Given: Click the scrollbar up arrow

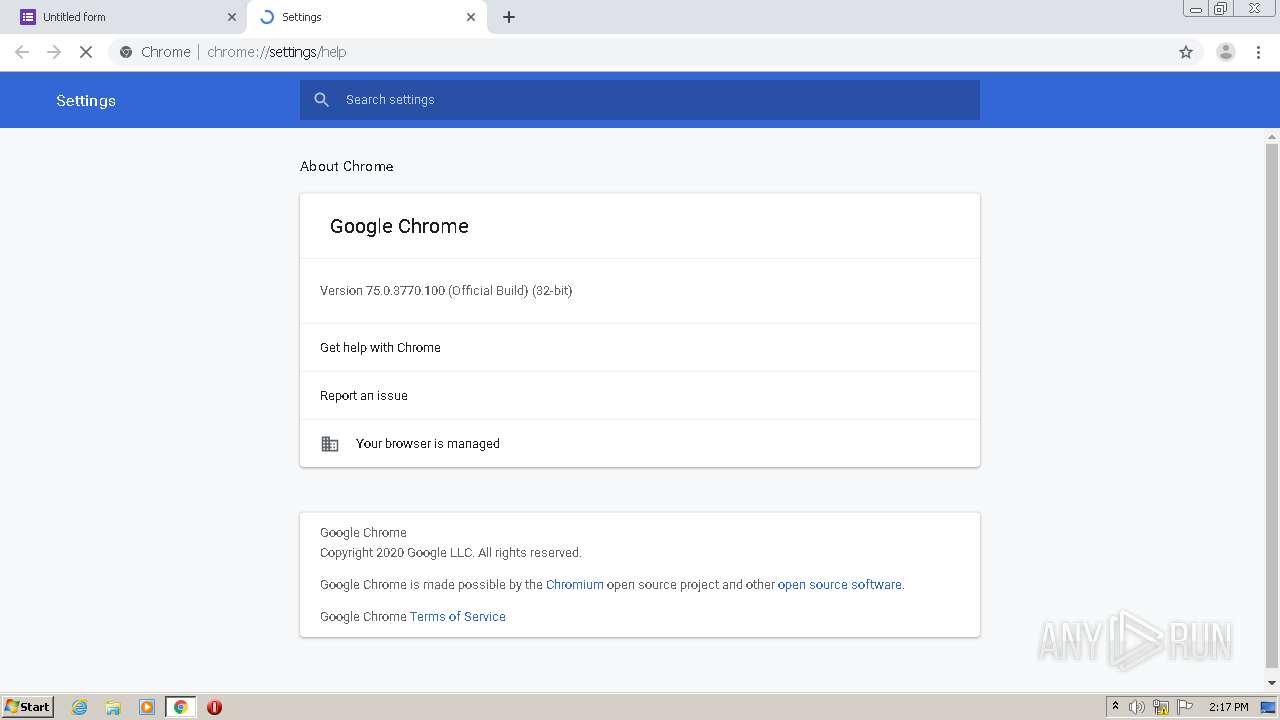Looking at the screenshot, I should pyautogui.click(x=1272, y=136).
